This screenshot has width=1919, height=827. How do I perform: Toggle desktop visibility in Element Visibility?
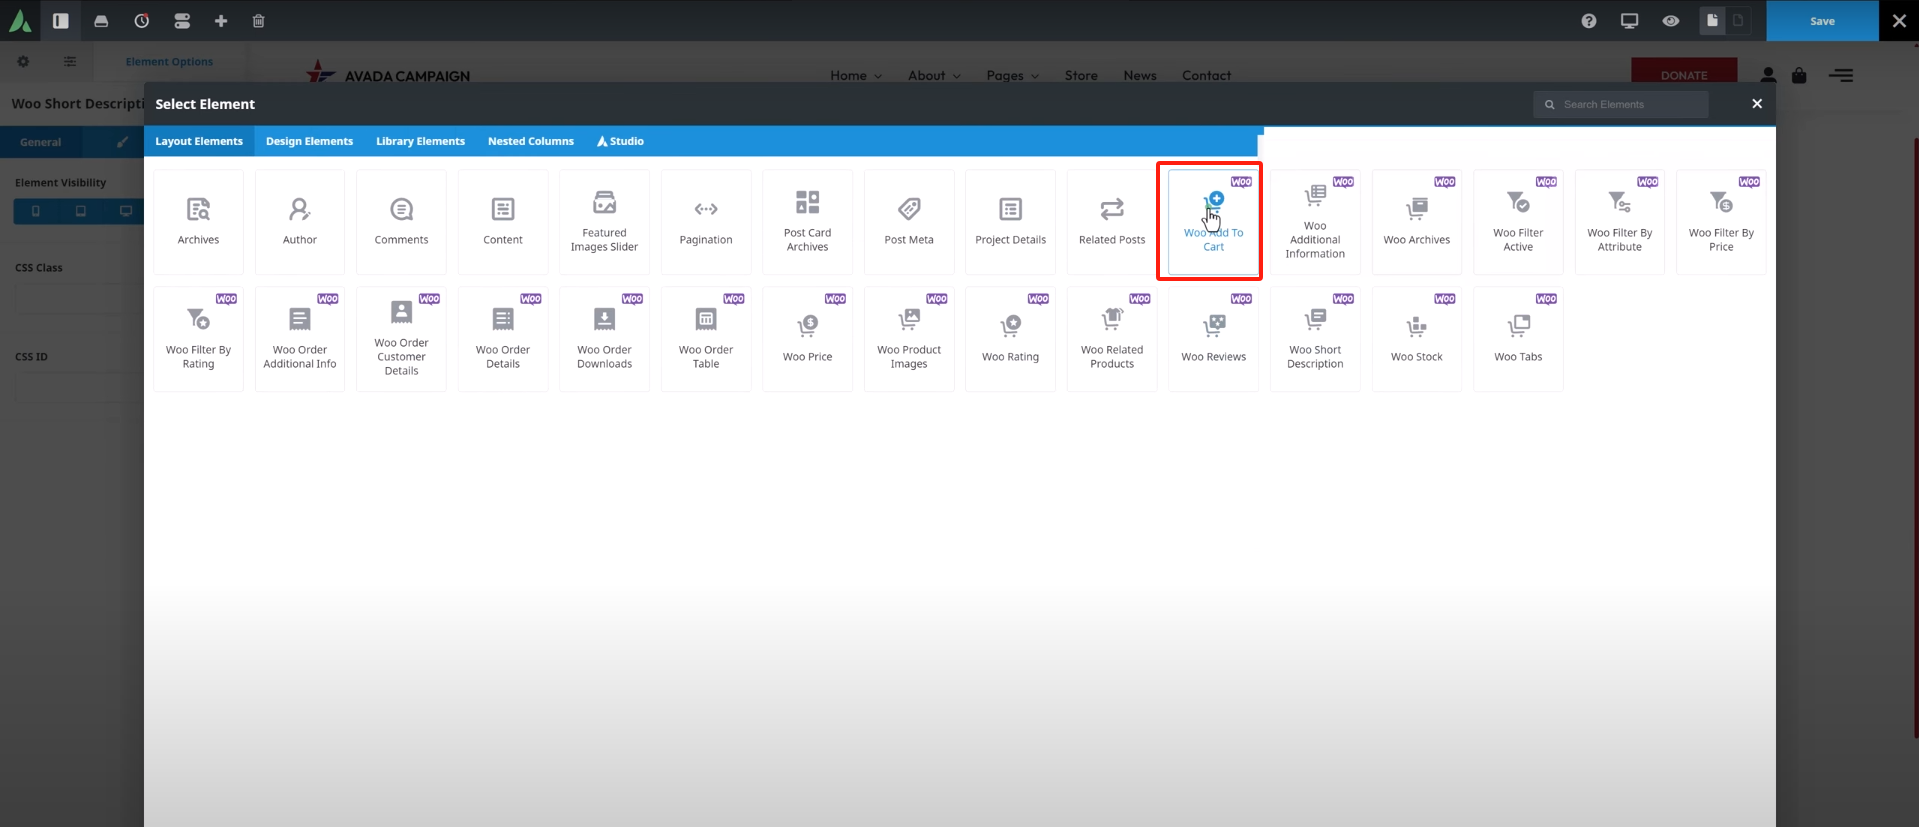(x=126, y=211)
